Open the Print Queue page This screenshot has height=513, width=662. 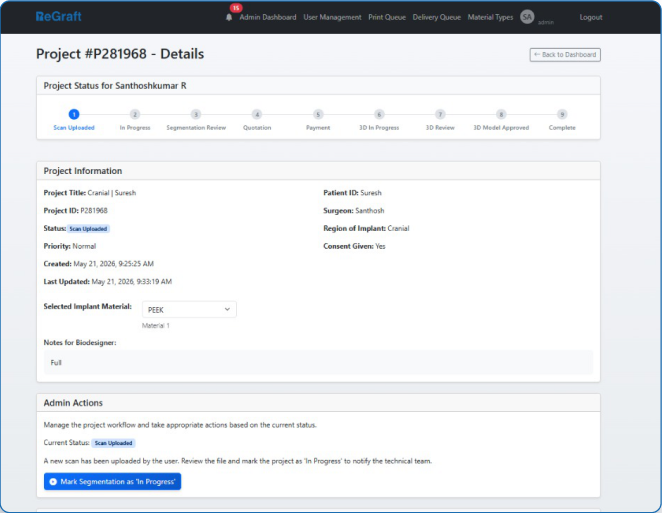pos(387,17)
